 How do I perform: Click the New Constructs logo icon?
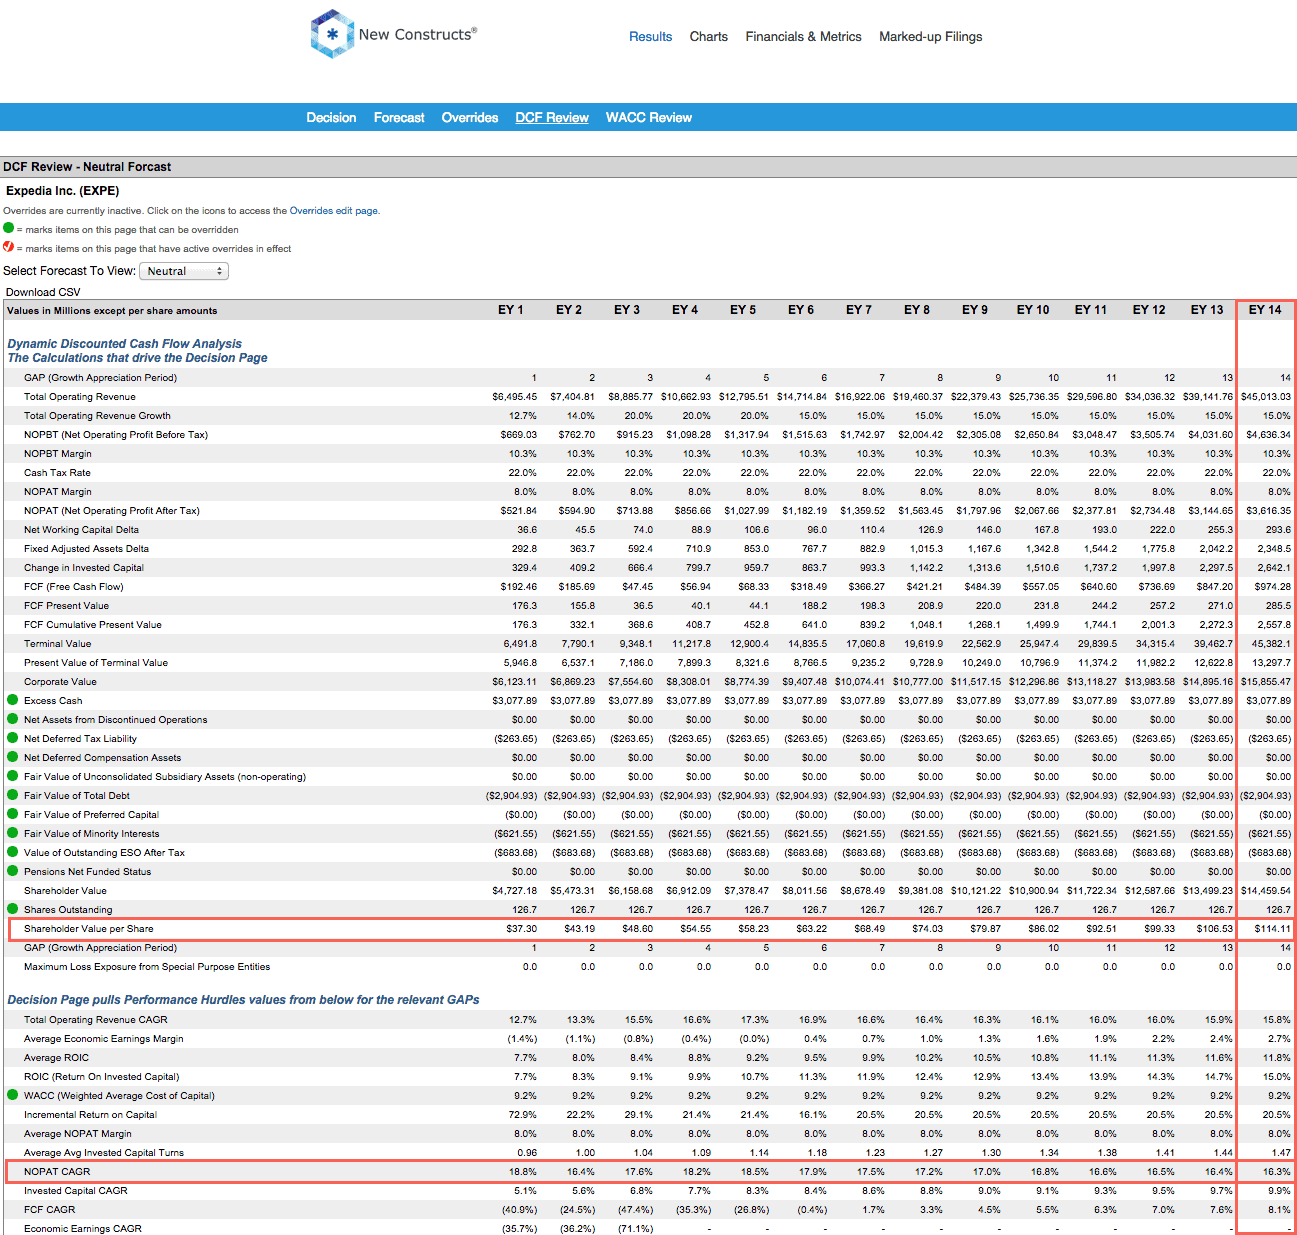pos(332,34)
